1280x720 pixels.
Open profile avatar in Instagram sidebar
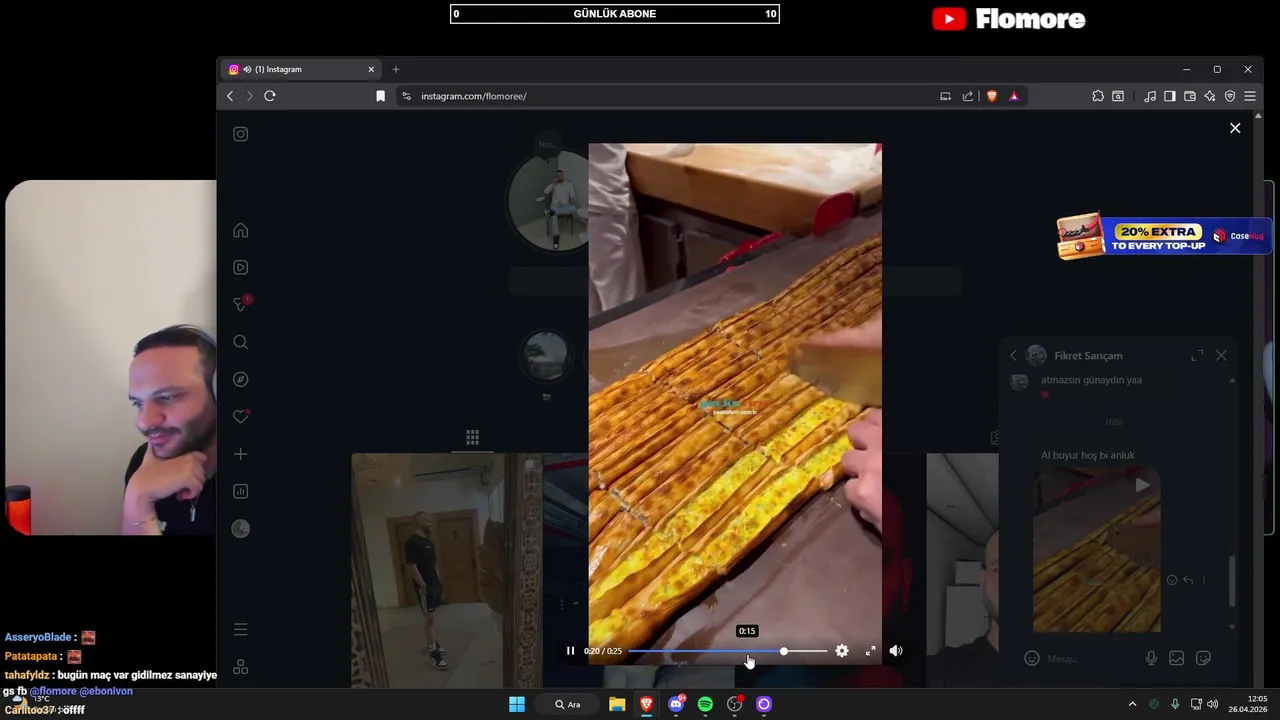(240, 529)
